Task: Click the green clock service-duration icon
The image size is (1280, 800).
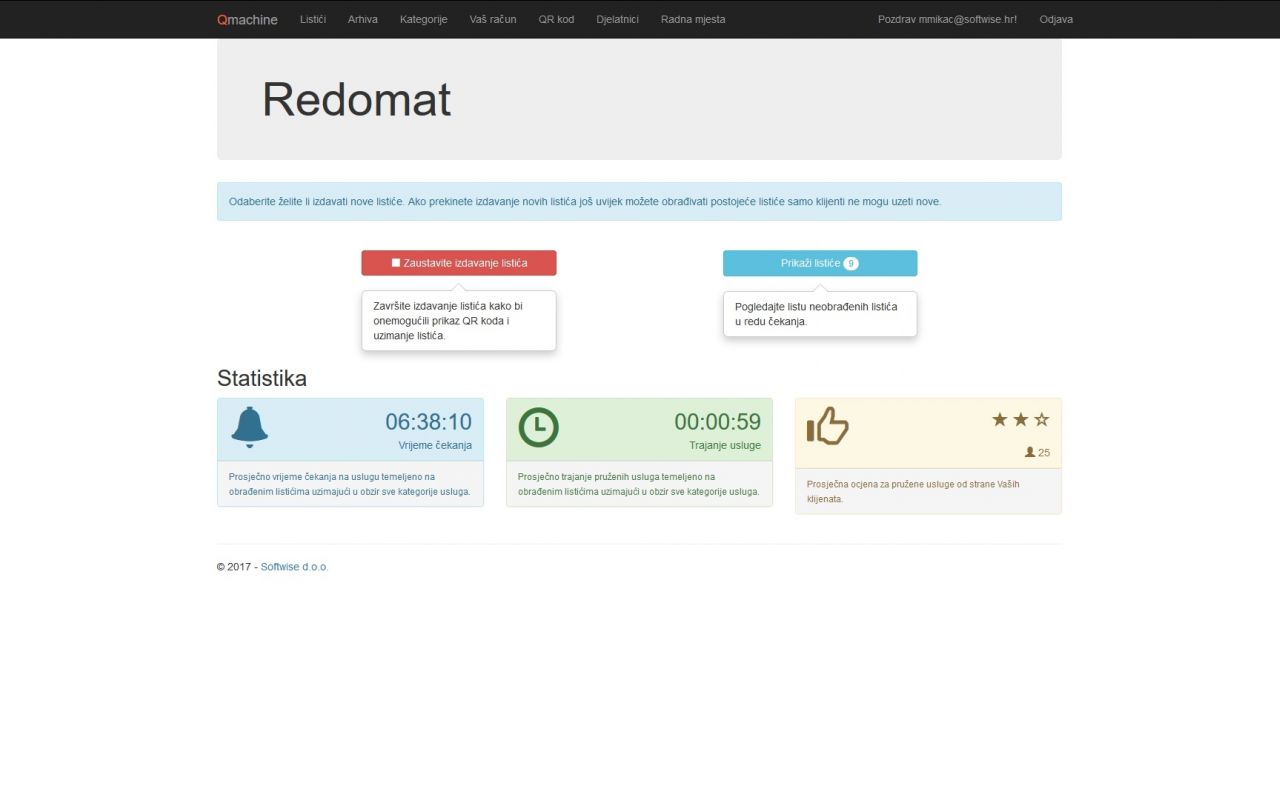Action: 538,427
